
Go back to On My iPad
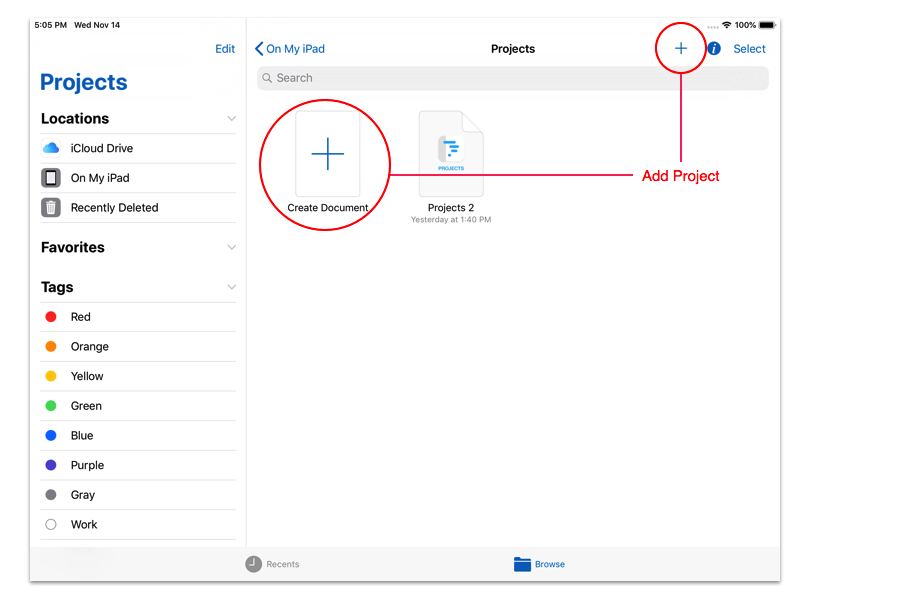(290, 48)
